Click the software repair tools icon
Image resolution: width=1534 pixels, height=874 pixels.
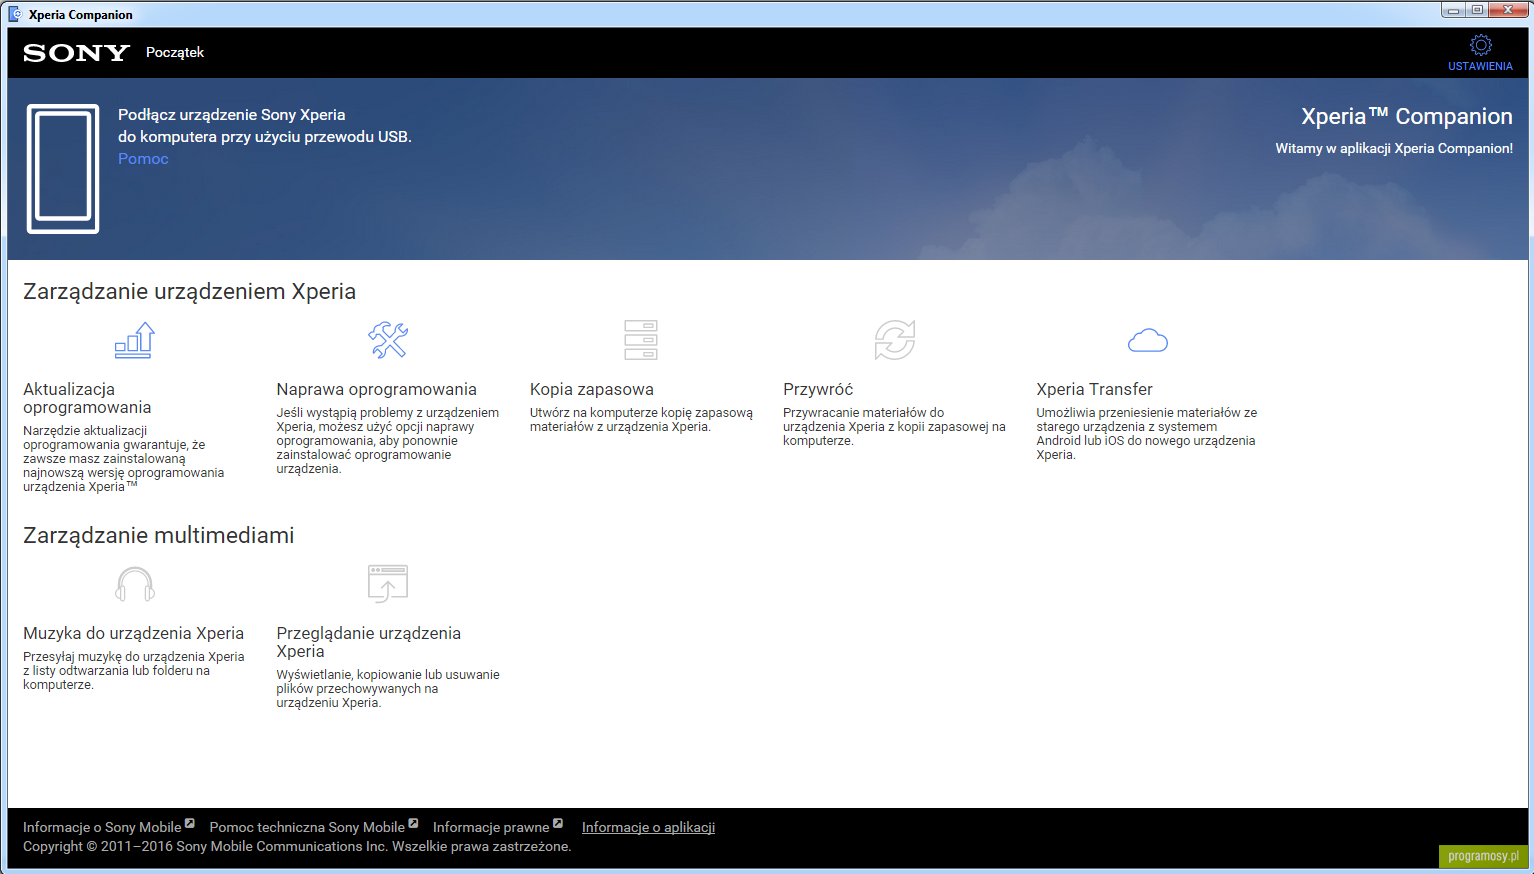tap(388, 340)
